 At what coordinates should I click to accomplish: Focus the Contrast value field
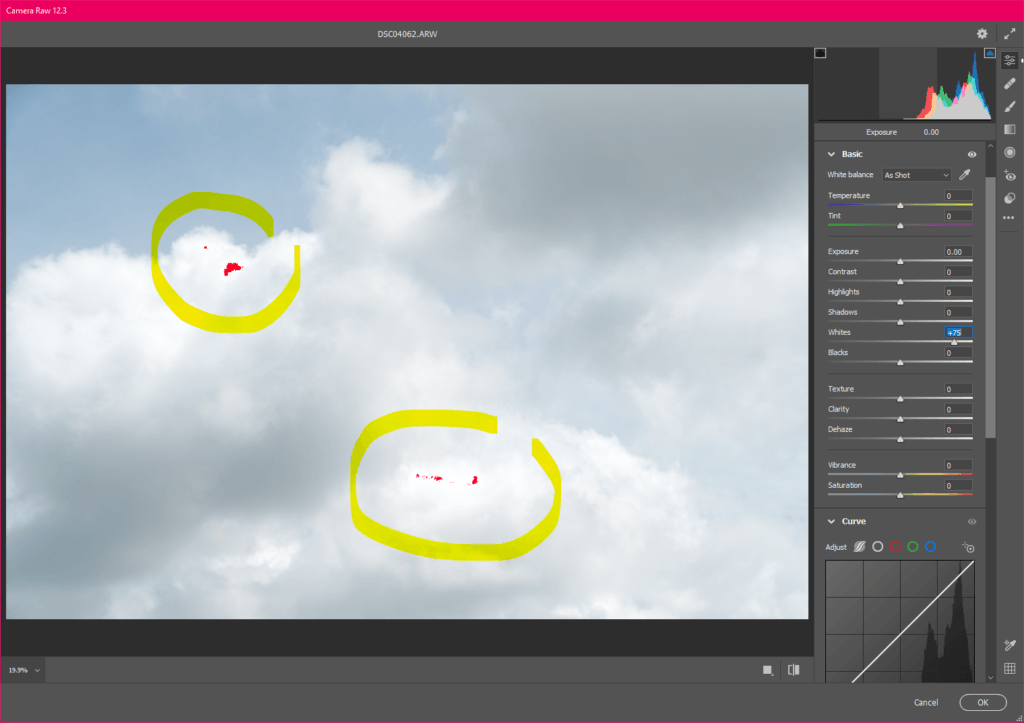coord(958,272)
